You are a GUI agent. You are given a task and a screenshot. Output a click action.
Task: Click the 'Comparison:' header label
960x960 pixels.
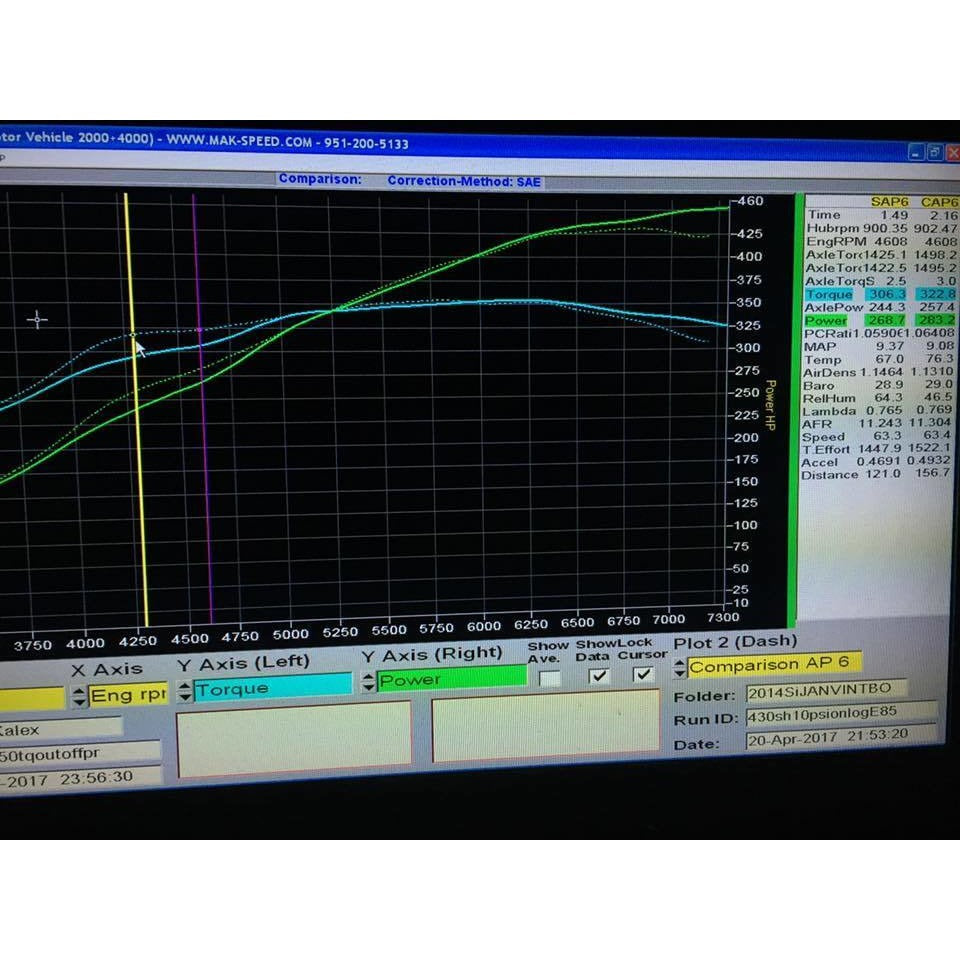click(x=320, y=179)
